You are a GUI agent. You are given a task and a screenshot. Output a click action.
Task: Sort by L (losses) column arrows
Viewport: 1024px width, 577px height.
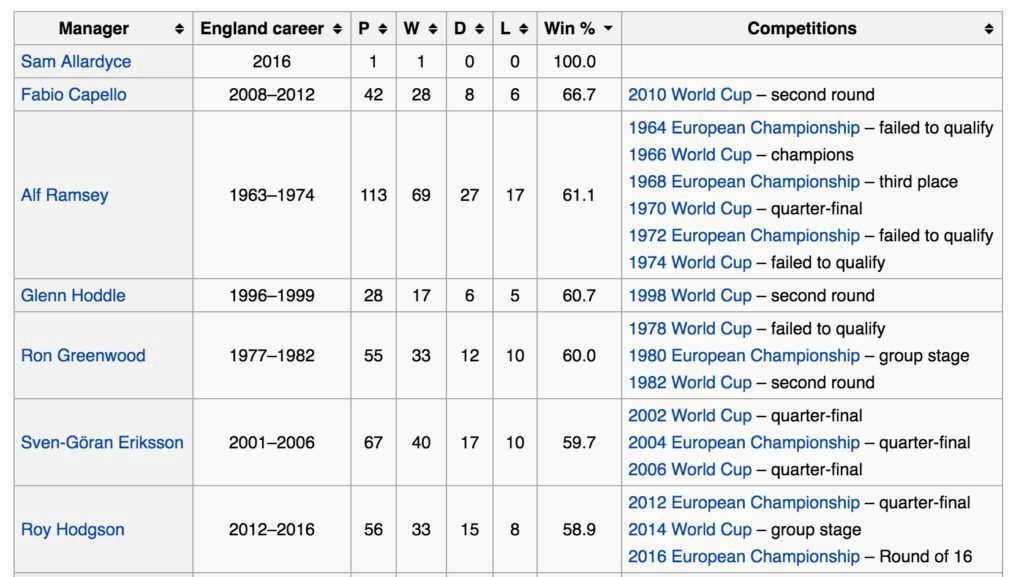(x=525, y=29)
